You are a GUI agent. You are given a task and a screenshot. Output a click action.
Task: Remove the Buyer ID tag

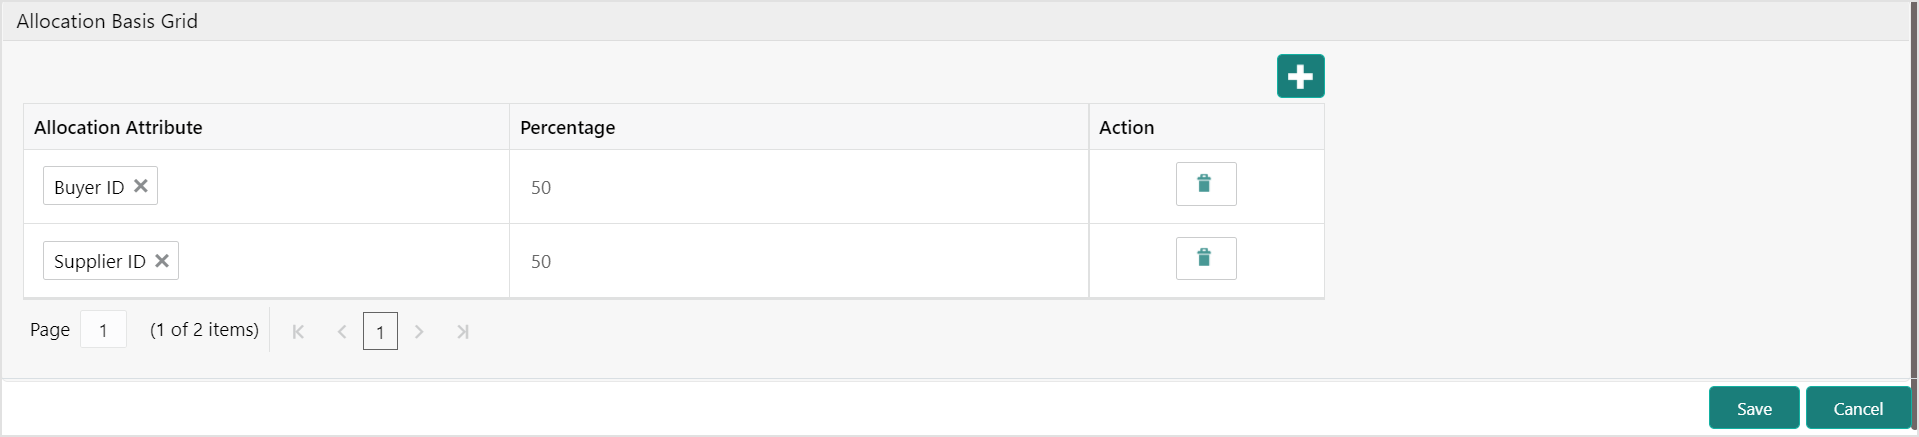(x=141, y=186)
